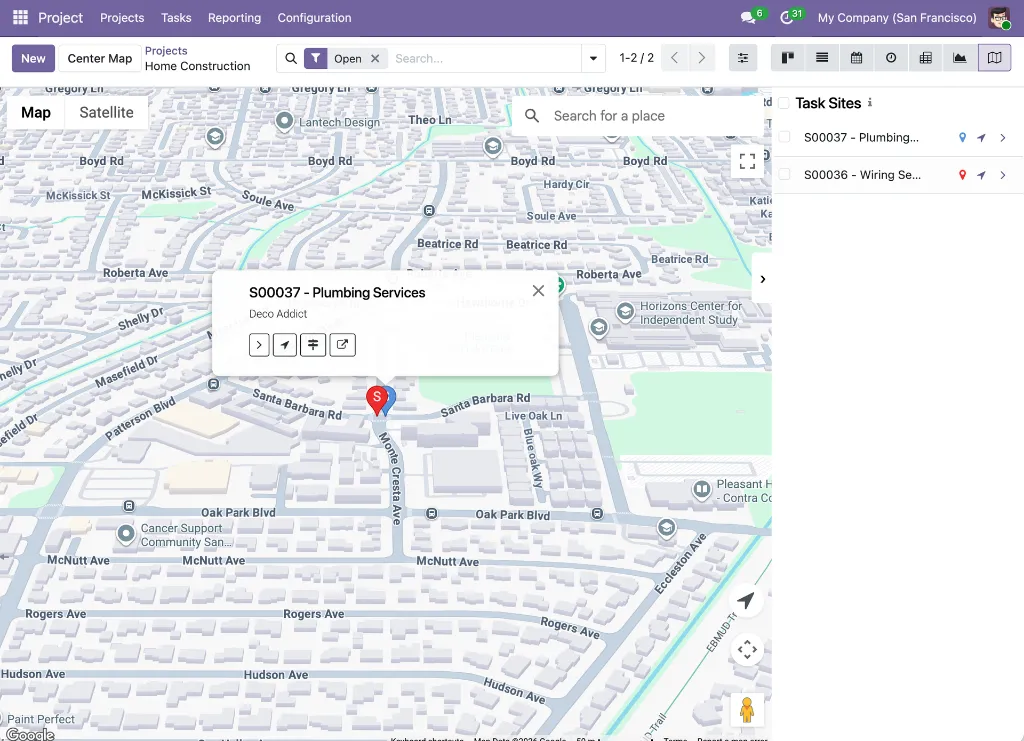Click the Google logo on map

point(30,734)
